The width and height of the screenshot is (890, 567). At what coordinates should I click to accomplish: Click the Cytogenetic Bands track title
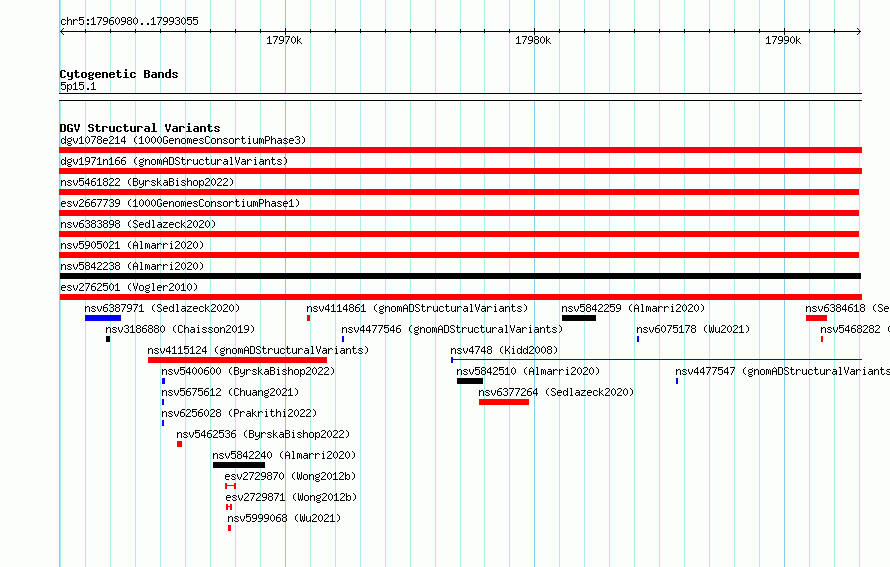click(x=119, y=74)
